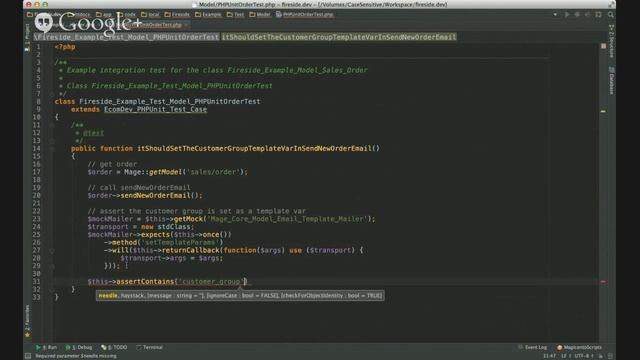The image size is (640, 360).
Task: Fold the @test docblock at line 11
Action: [x=52, y=125]
